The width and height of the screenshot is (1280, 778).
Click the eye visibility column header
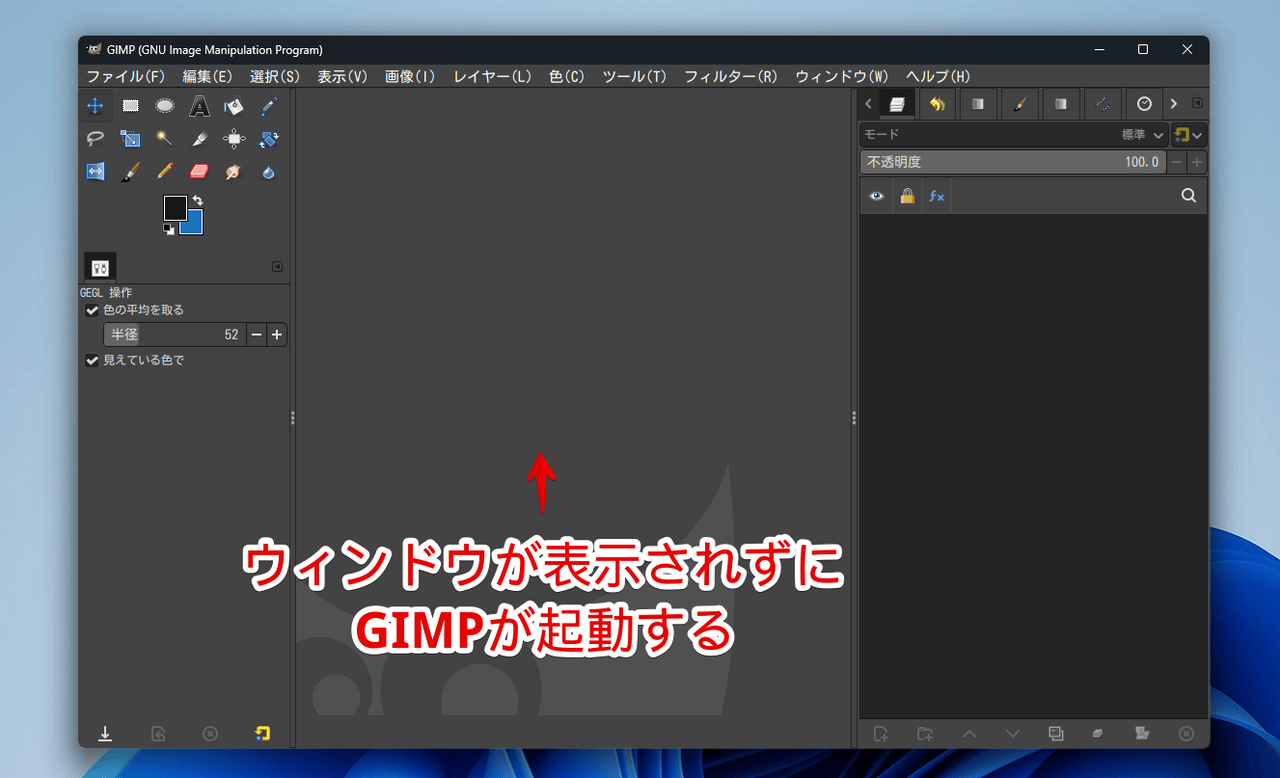click(x=877, y=196)
